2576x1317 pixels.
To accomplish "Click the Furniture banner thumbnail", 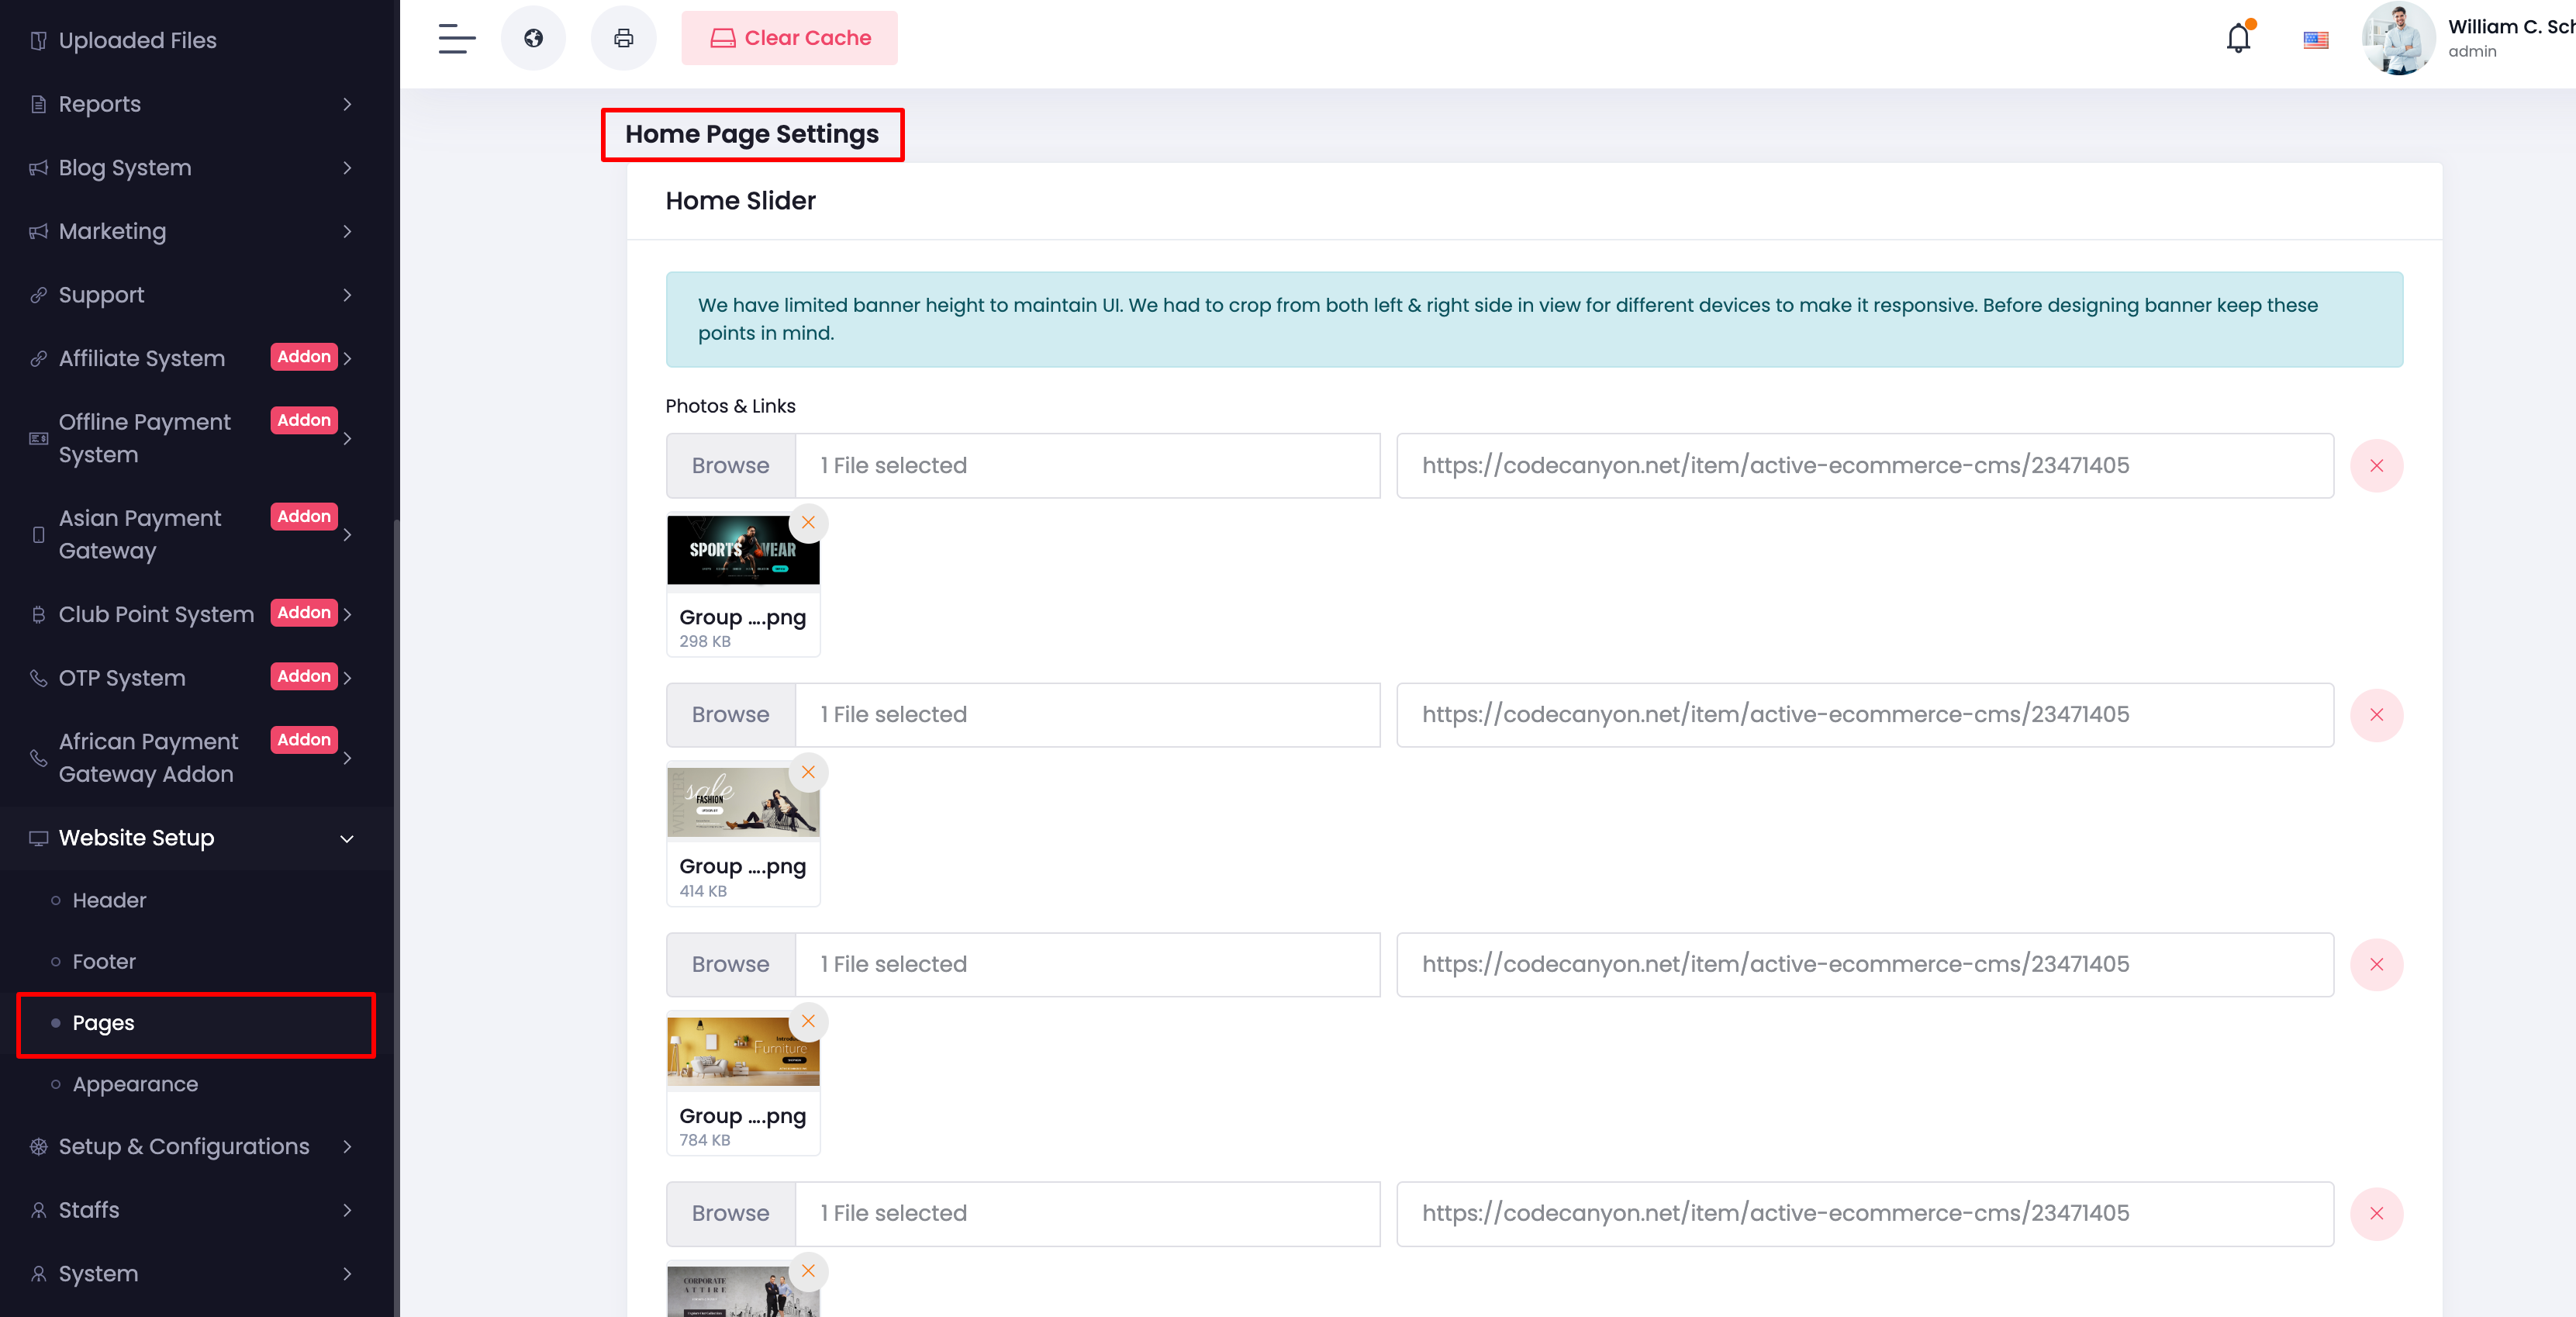I will [743, 1050].
